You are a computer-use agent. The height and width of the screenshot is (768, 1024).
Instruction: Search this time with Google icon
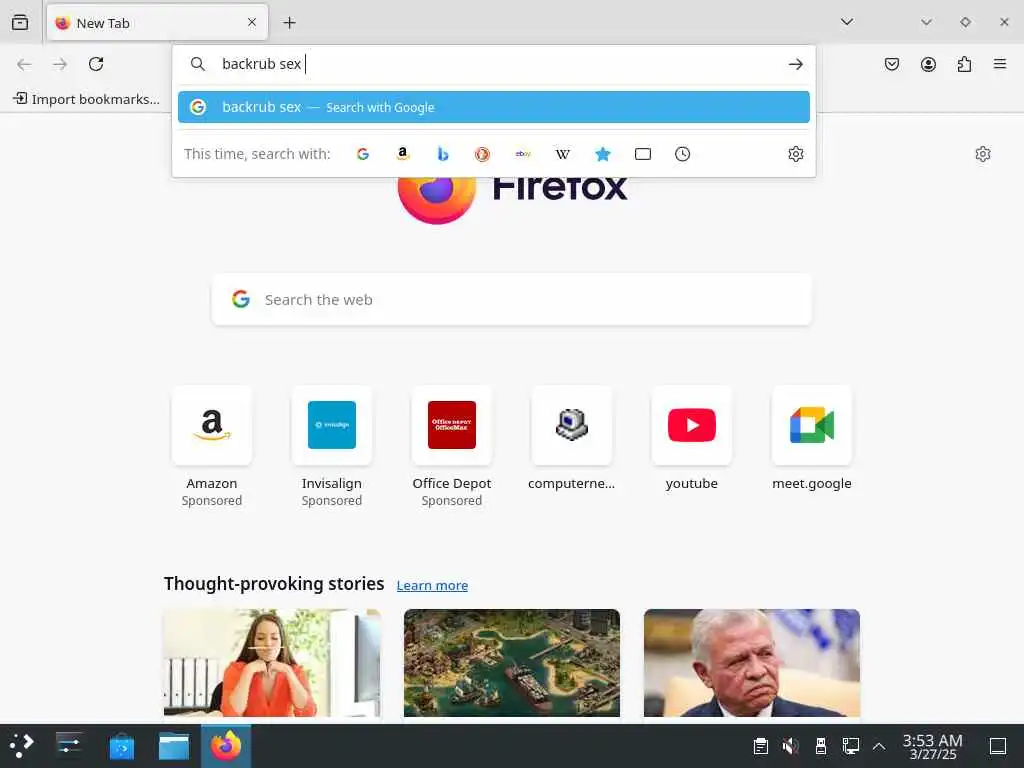coord(363,154)
